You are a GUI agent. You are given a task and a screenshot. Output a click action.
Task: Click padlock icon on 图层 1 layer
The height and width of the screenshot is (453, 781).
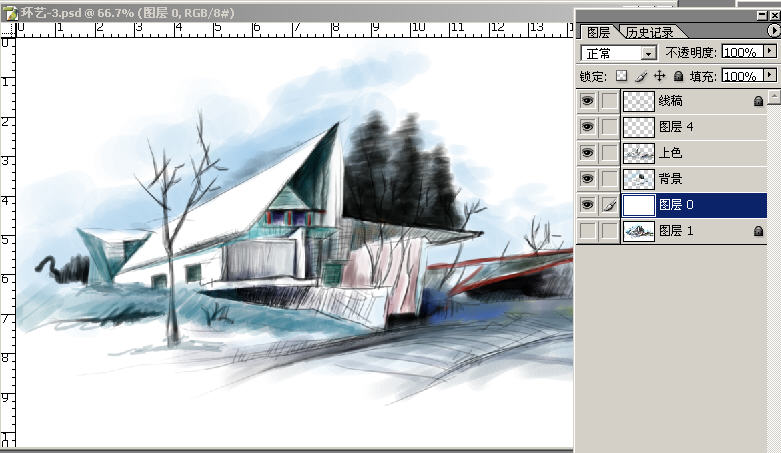pyautogui.click(x=758, y=231)
